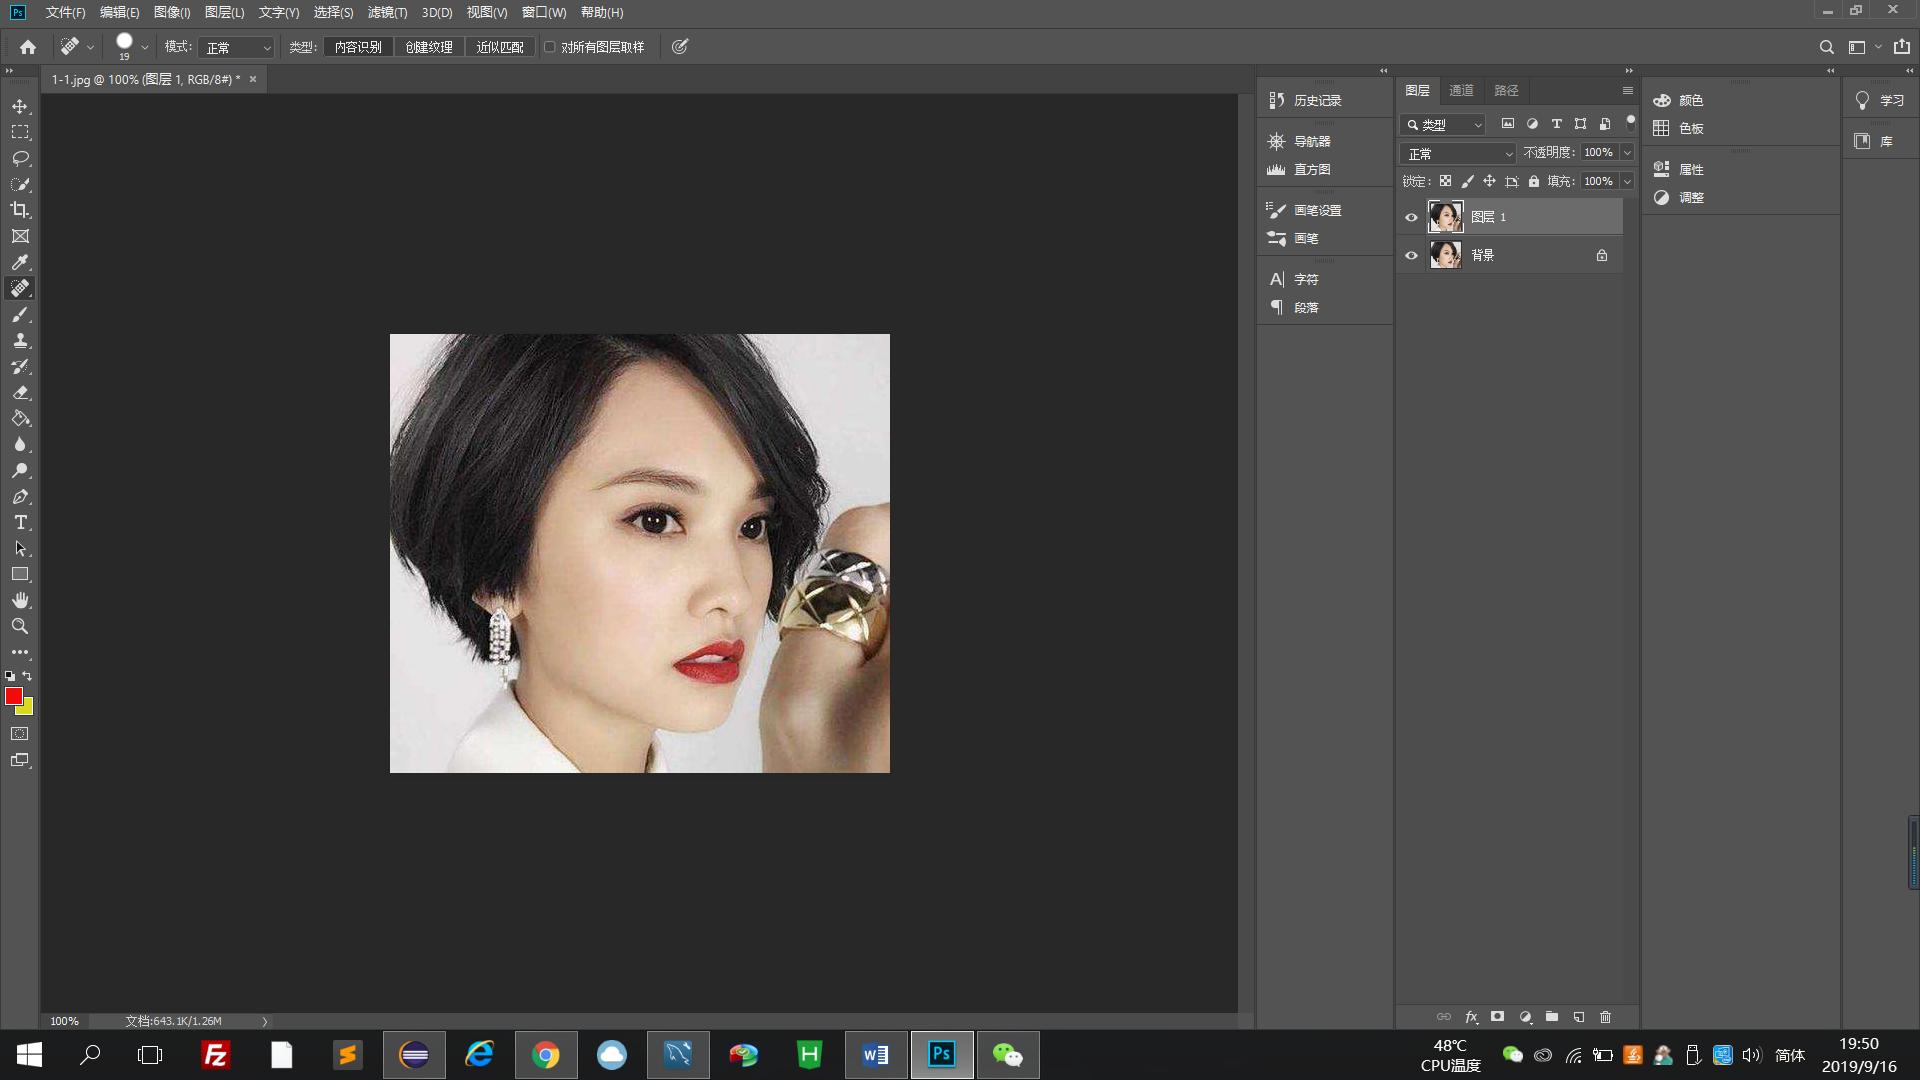Open the 不透明度 opacity dropdown arrow

pos(1627,153)
